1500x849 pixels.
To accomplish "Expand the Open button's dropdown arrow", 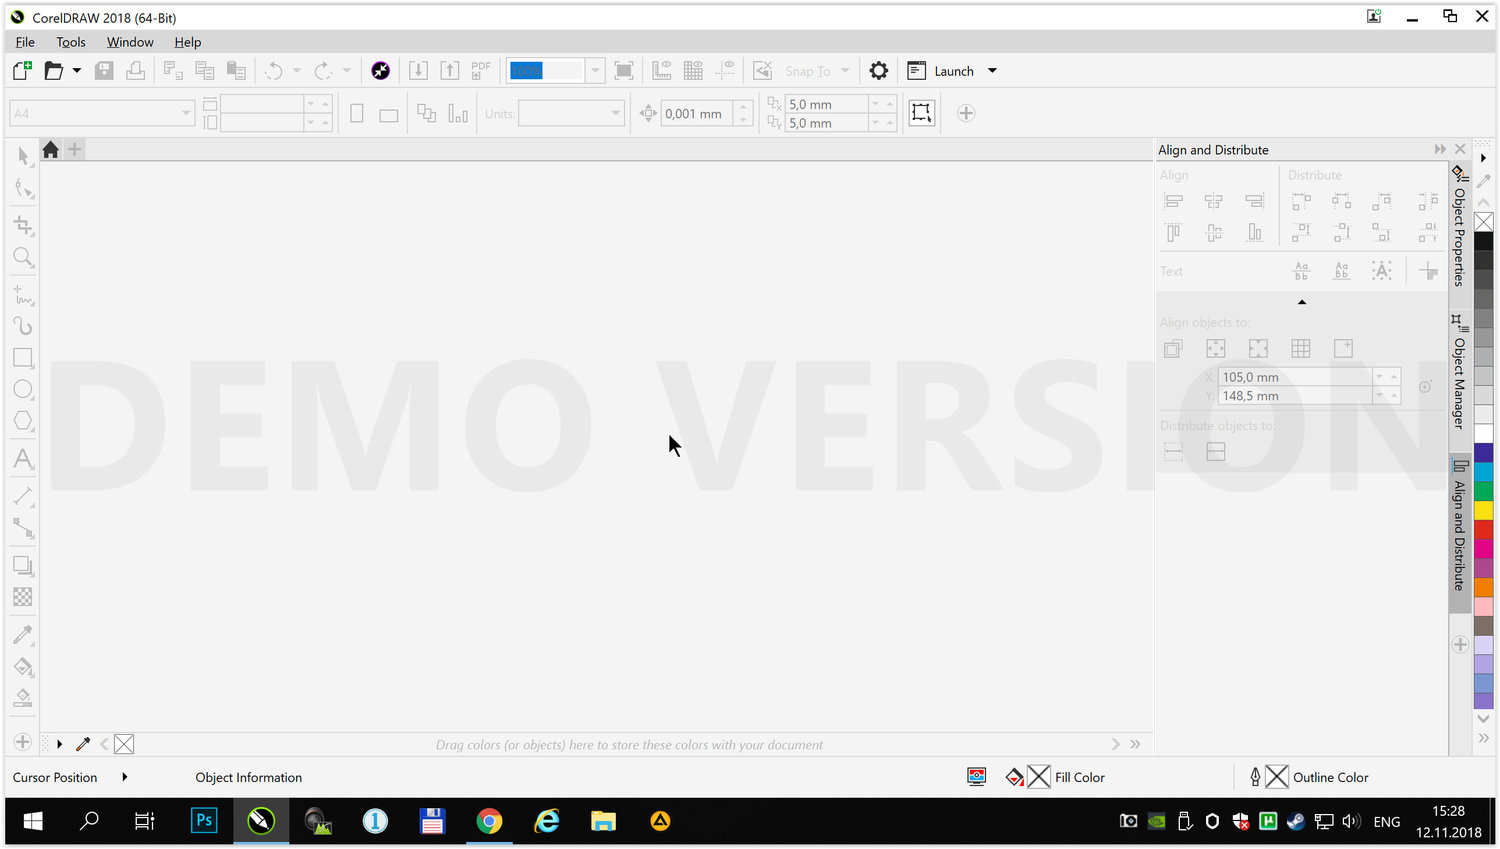I will coord(76,70).
